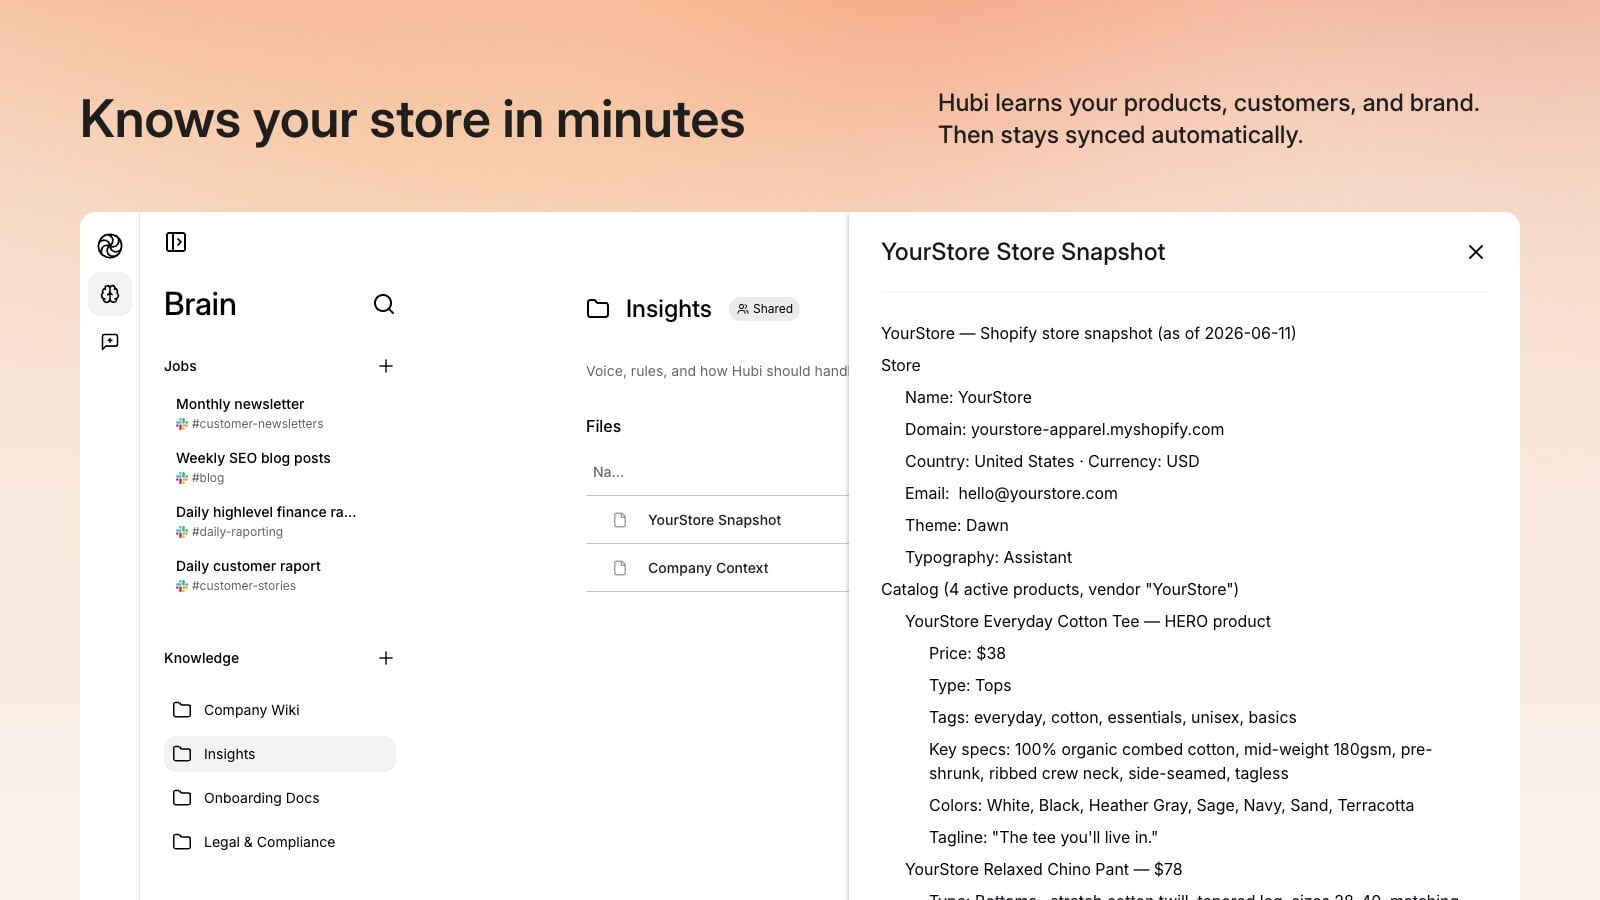Click the Name: YourStore line
Image resolution: width=1600 pixels, height=900 pixels.
coord(968,397)
